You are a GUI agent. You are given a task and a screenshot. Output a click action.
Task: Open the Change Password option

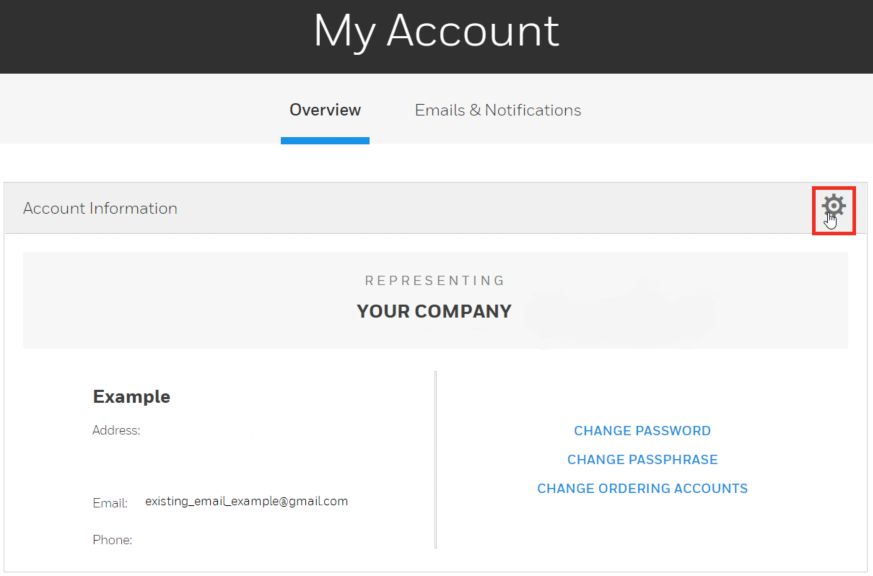coord(642,430)
